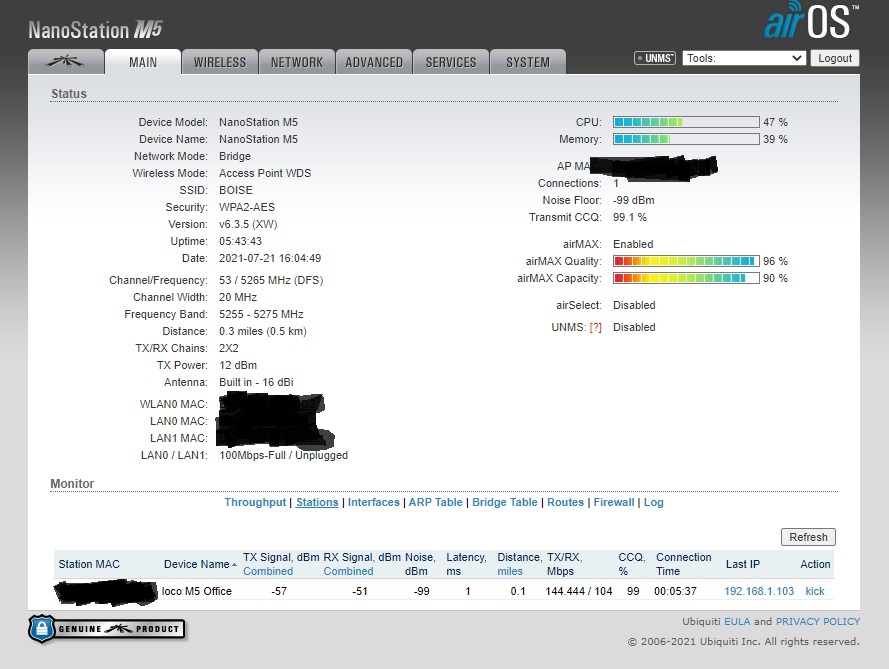Screen dimensions: 889x669
Task: Open last IP 192.168.1.103 link
Action: point(759,591)
